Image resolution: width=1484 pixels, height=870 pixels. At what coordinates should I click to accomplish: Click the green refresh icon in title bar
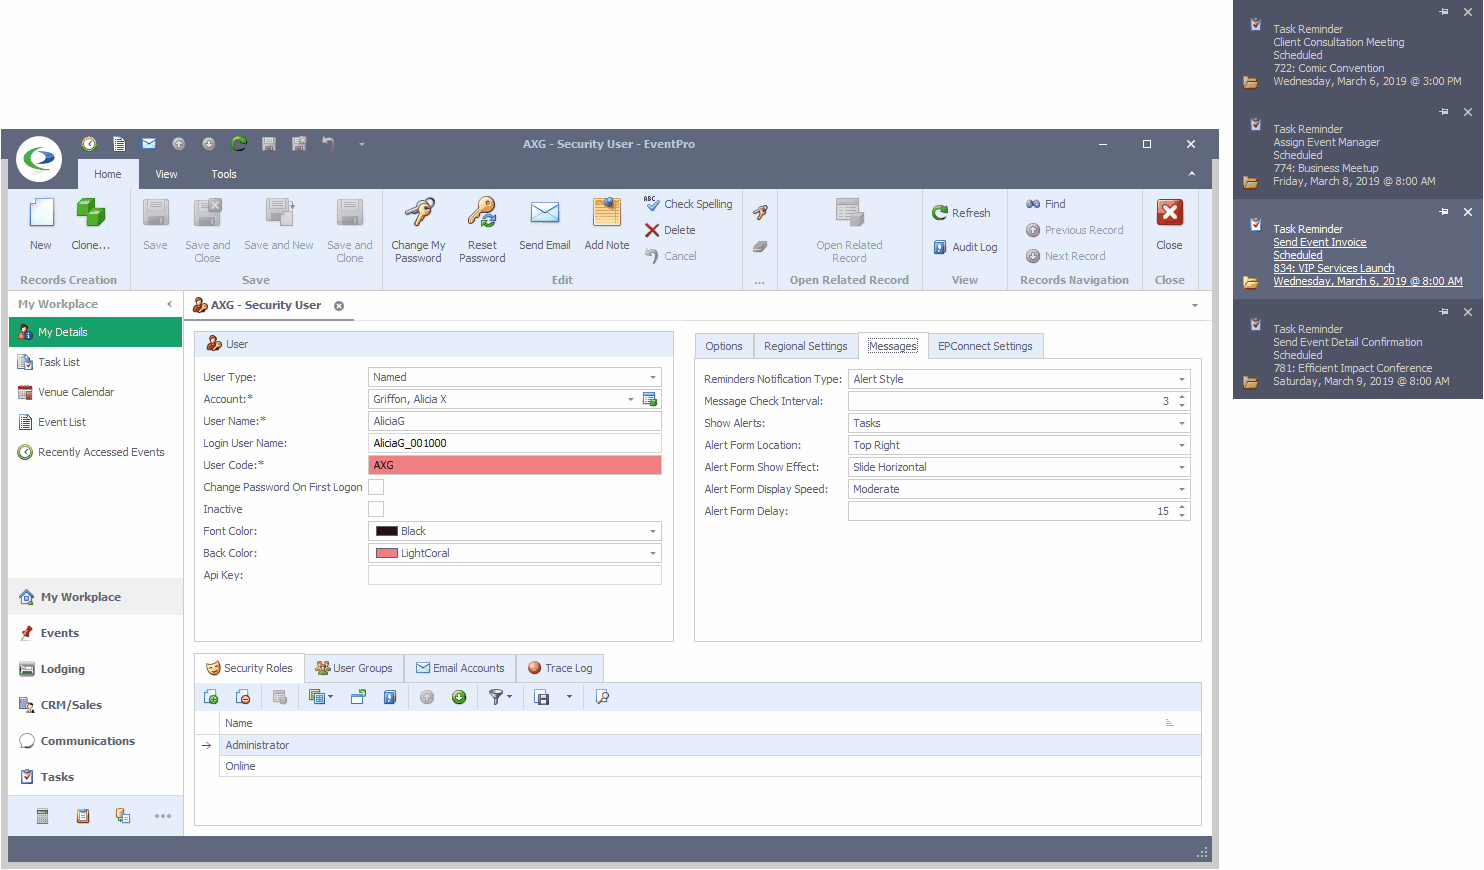[x=239, y=144]
